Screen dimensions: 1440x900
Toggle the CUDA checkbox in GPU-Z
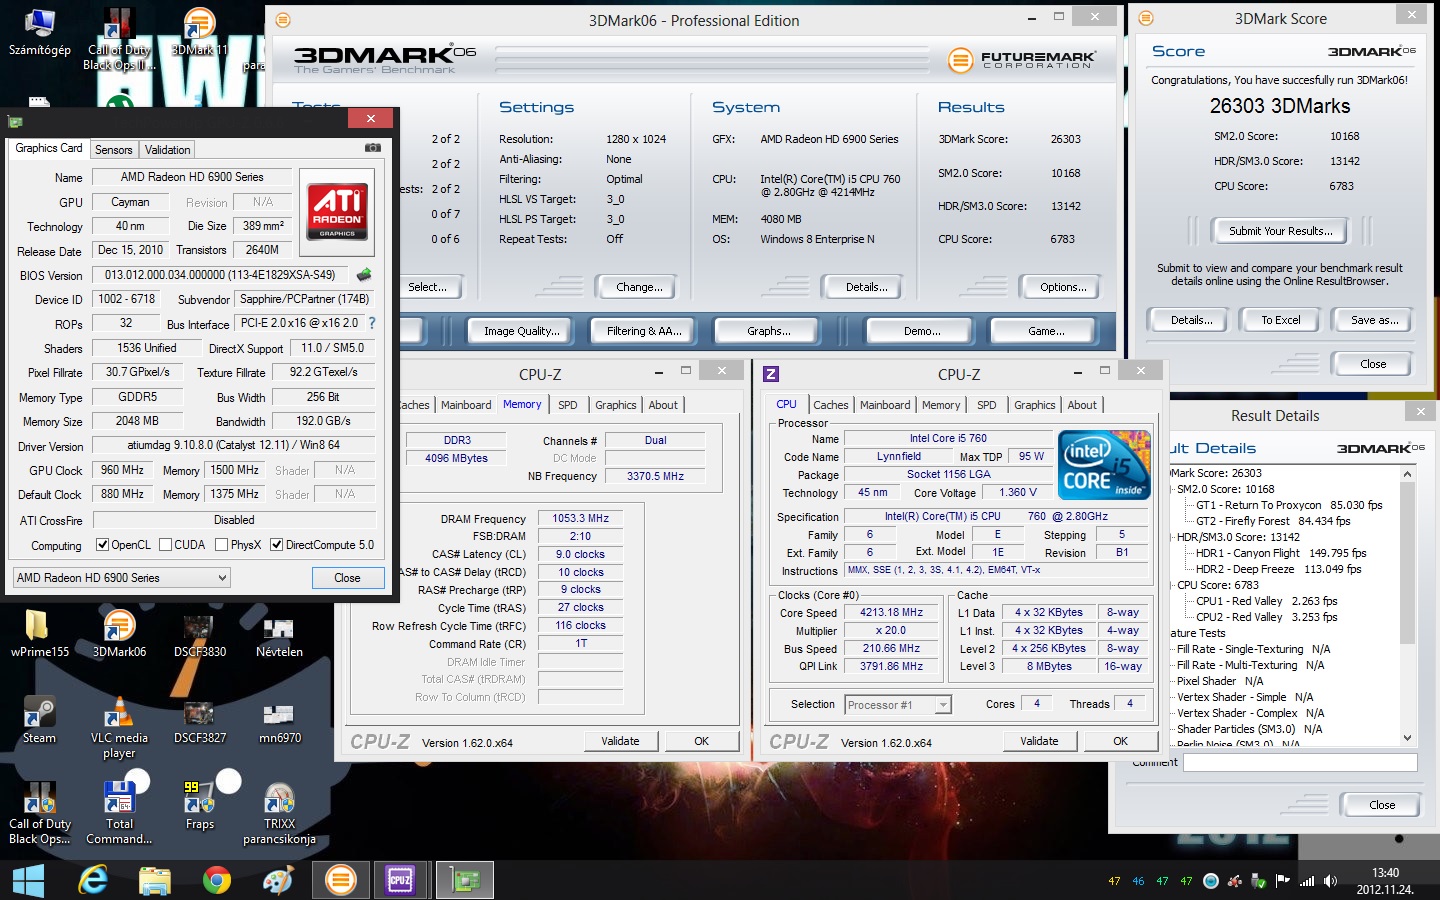pyautogui.click(x=165, y=545)
